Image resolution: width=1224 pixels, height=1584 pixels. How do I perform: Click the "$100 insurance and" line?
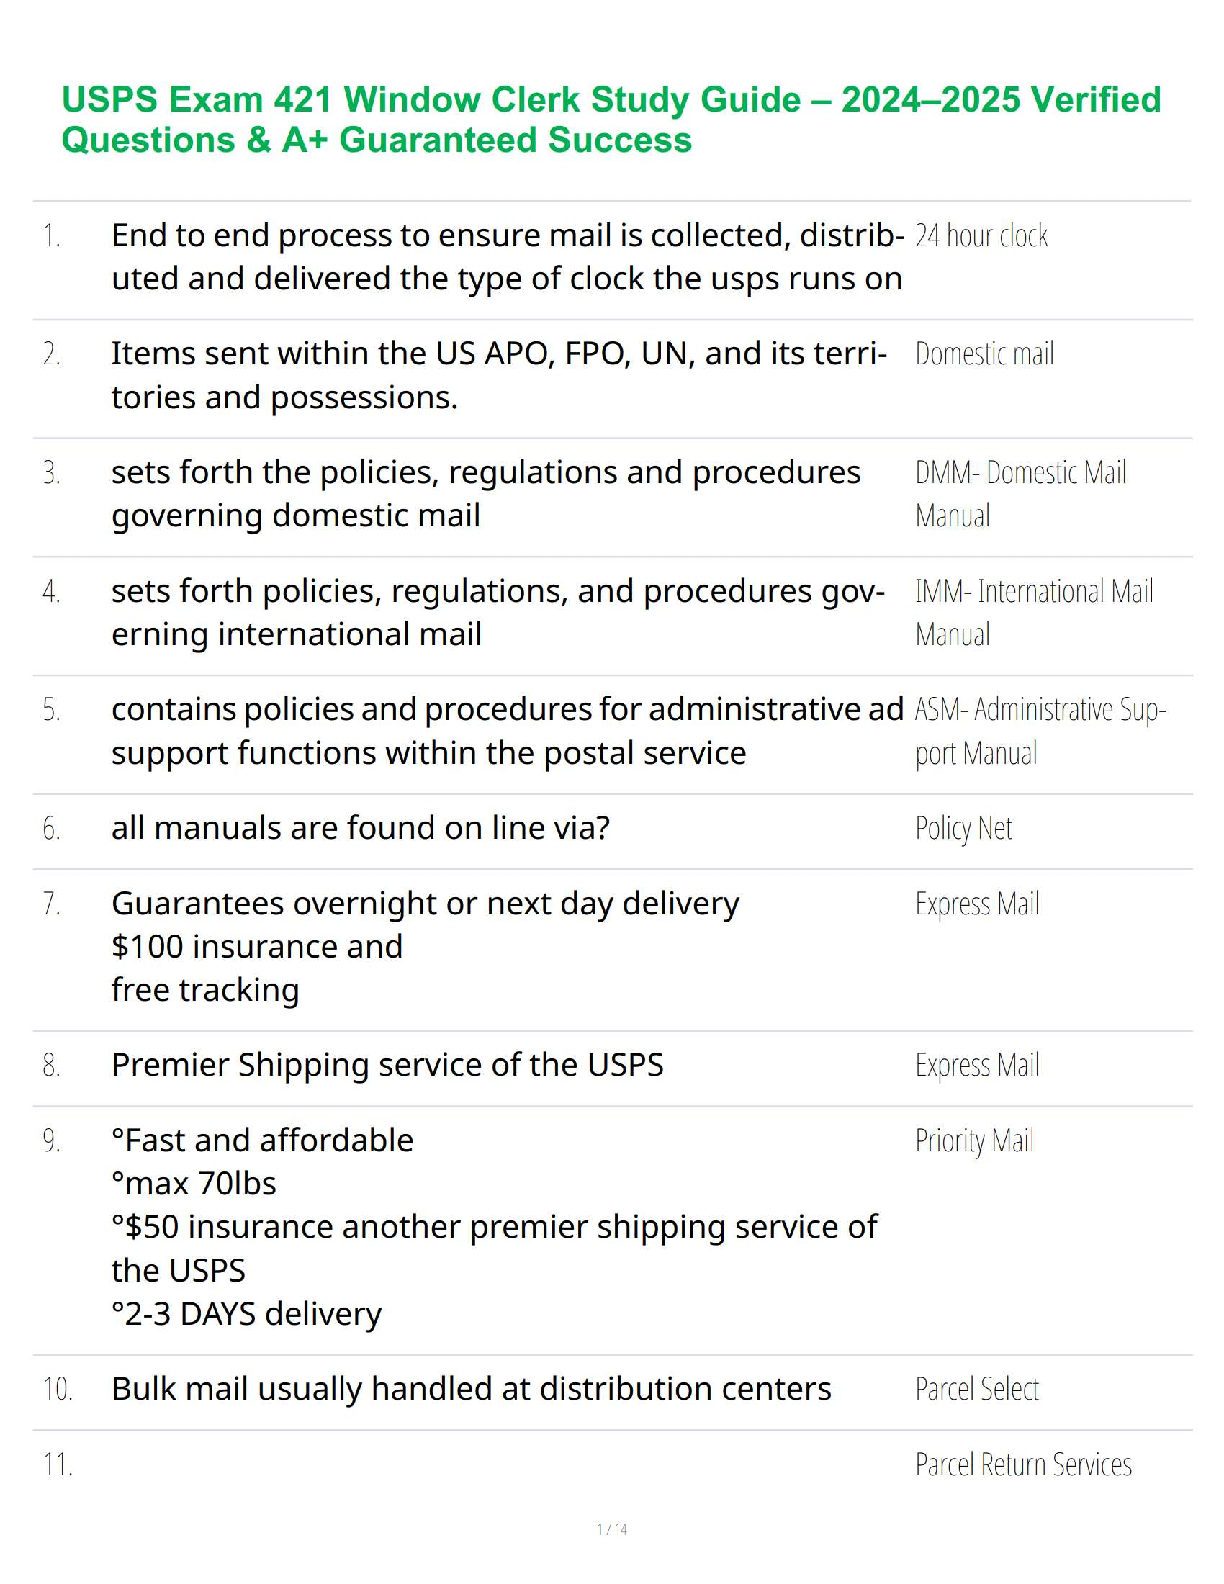coord(257,947)
